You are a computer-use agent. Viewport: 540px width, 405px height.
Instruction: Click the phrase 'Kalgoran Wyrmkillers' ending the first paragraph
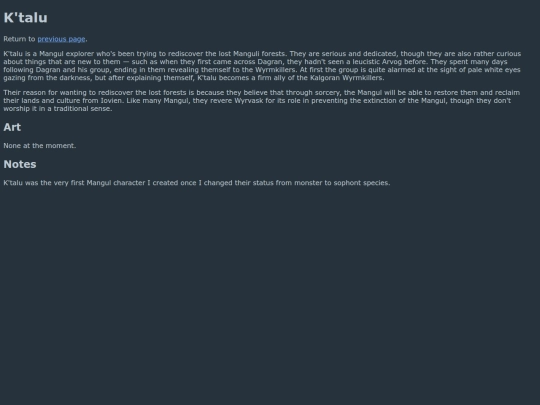(346, 78)
